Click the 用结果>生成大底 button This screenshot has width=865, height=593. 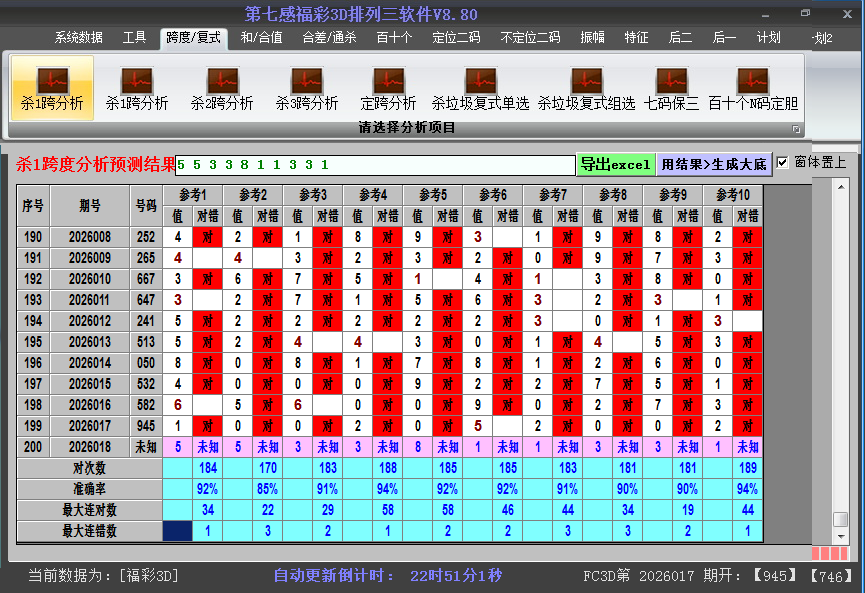pos(714,164)
